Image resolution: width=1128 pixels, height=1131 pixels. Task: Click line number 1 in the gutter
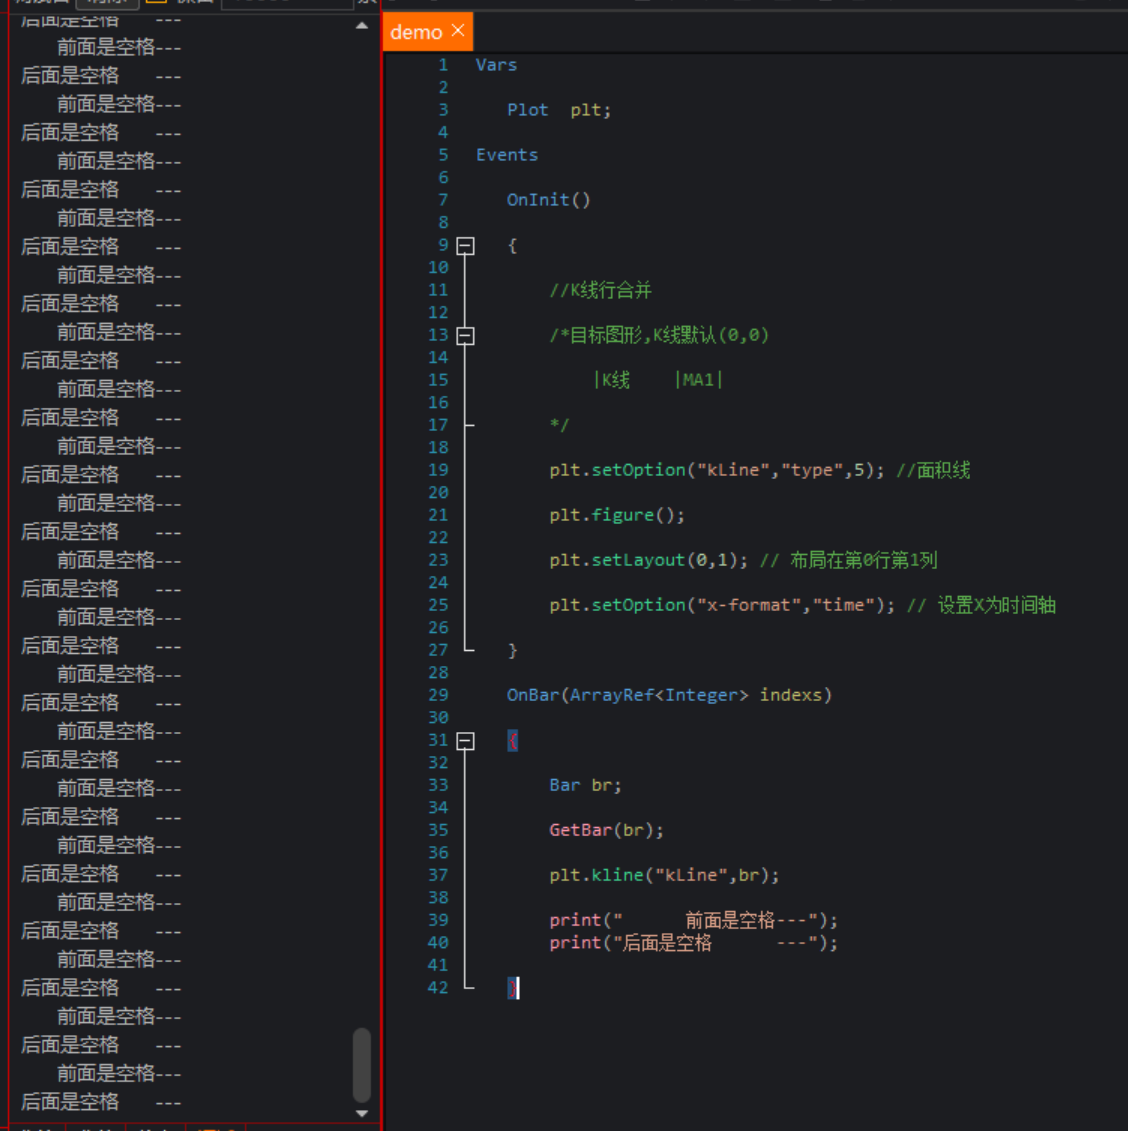[444, 65]
